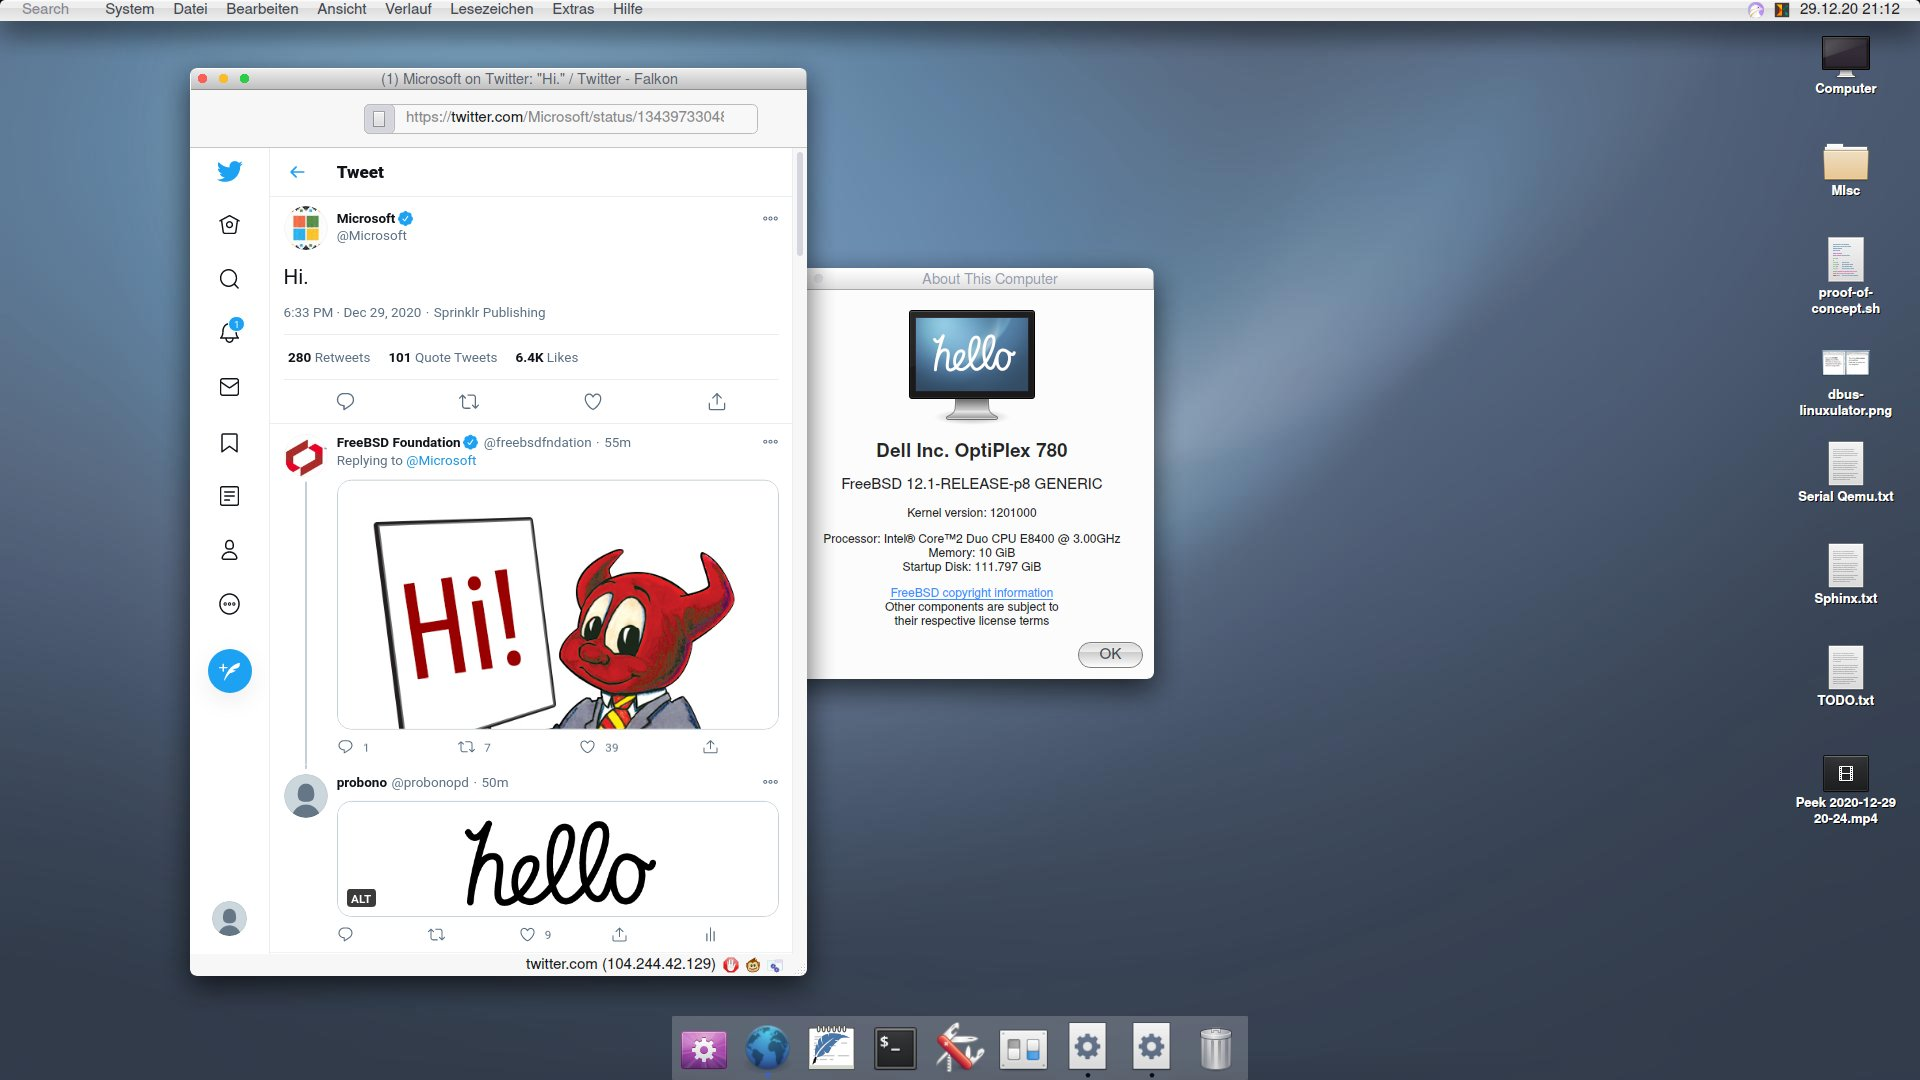Launch the terminal from the dock

[x=895, y=1047]
